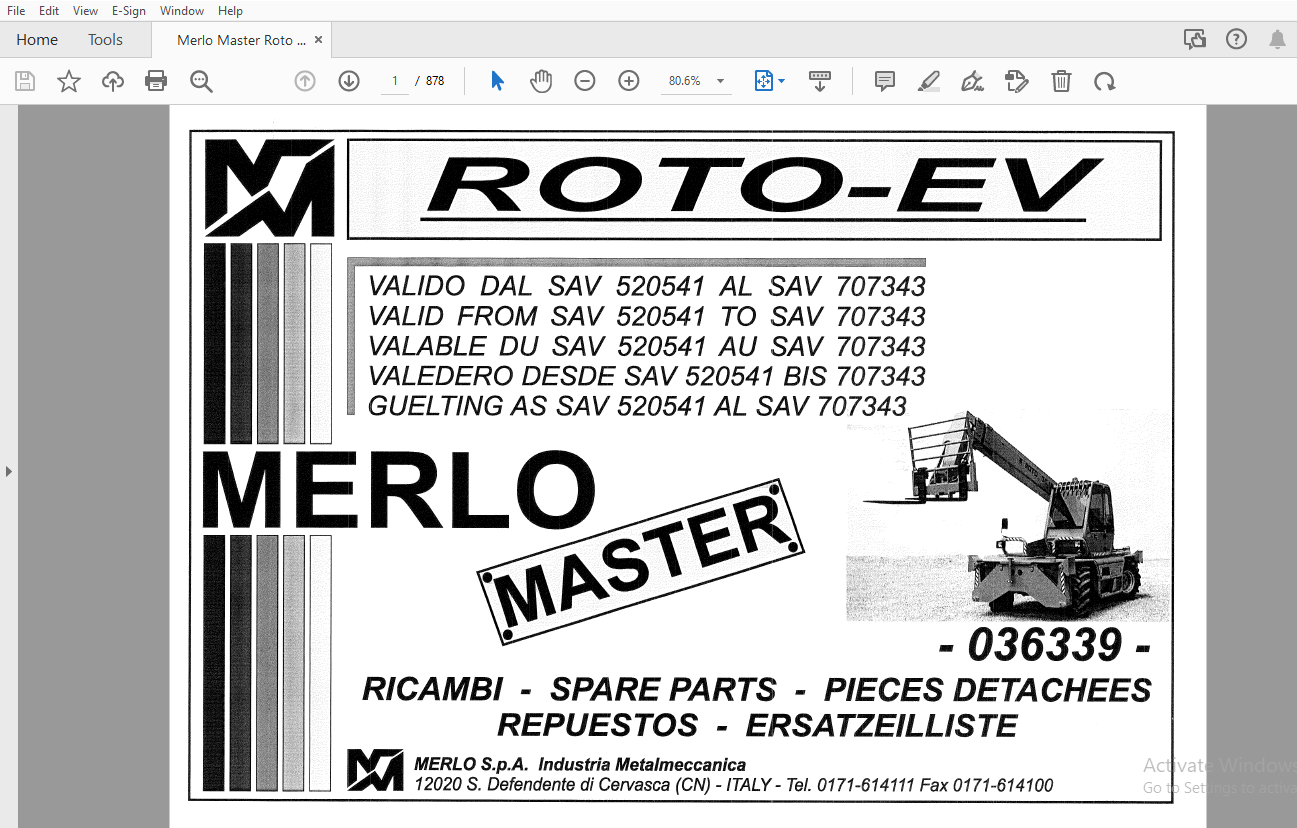Choose the Selection arrow tool
1297x828 pixels.
(x=497, y=81)
